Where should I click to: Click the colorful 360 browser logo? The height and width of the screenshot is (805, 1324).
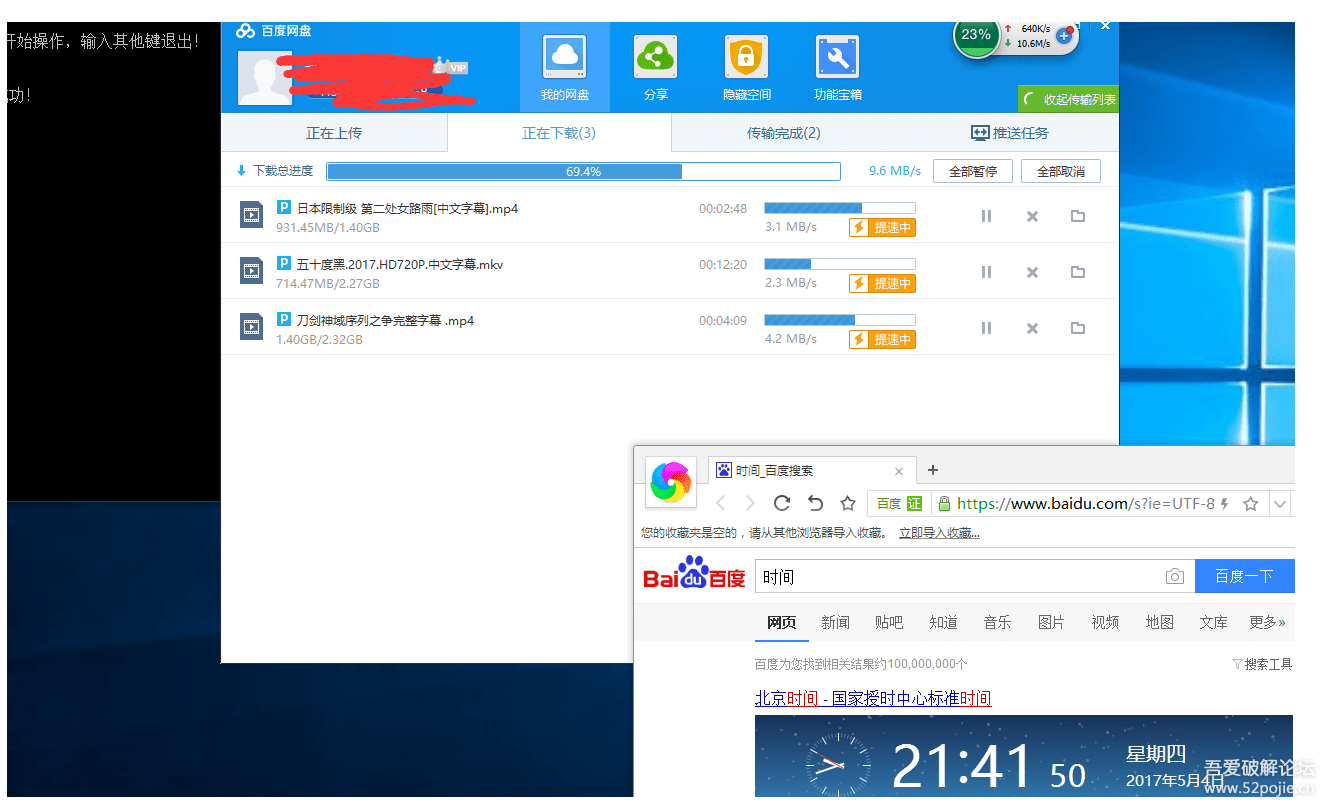tap(671, 483)
